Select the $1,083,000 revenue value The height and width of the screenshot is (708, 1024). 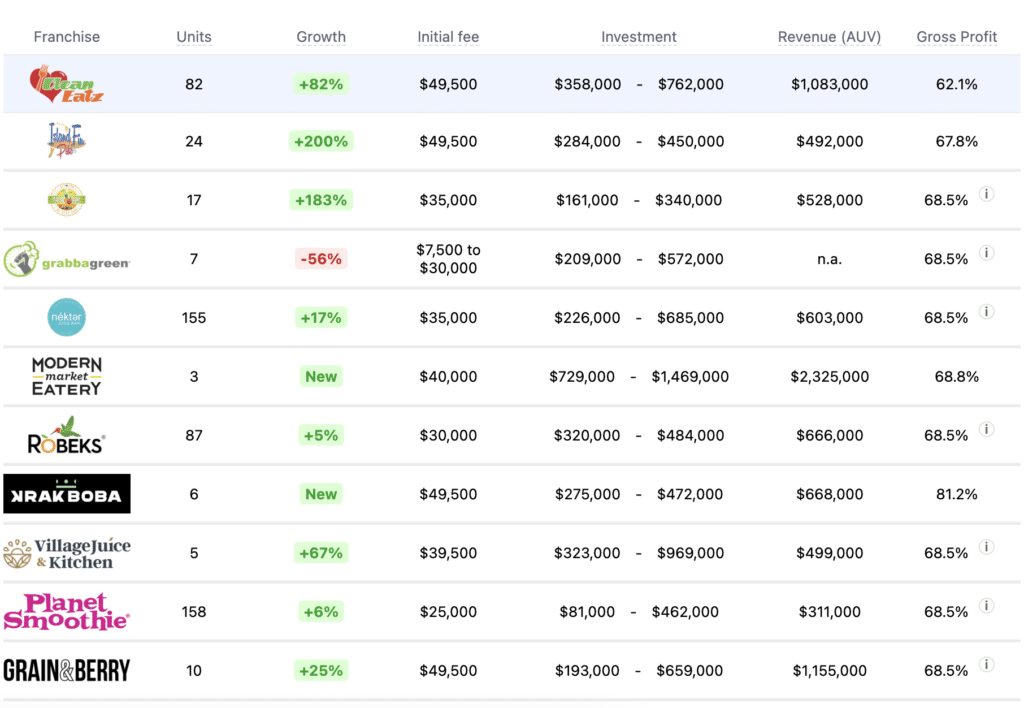829,84
